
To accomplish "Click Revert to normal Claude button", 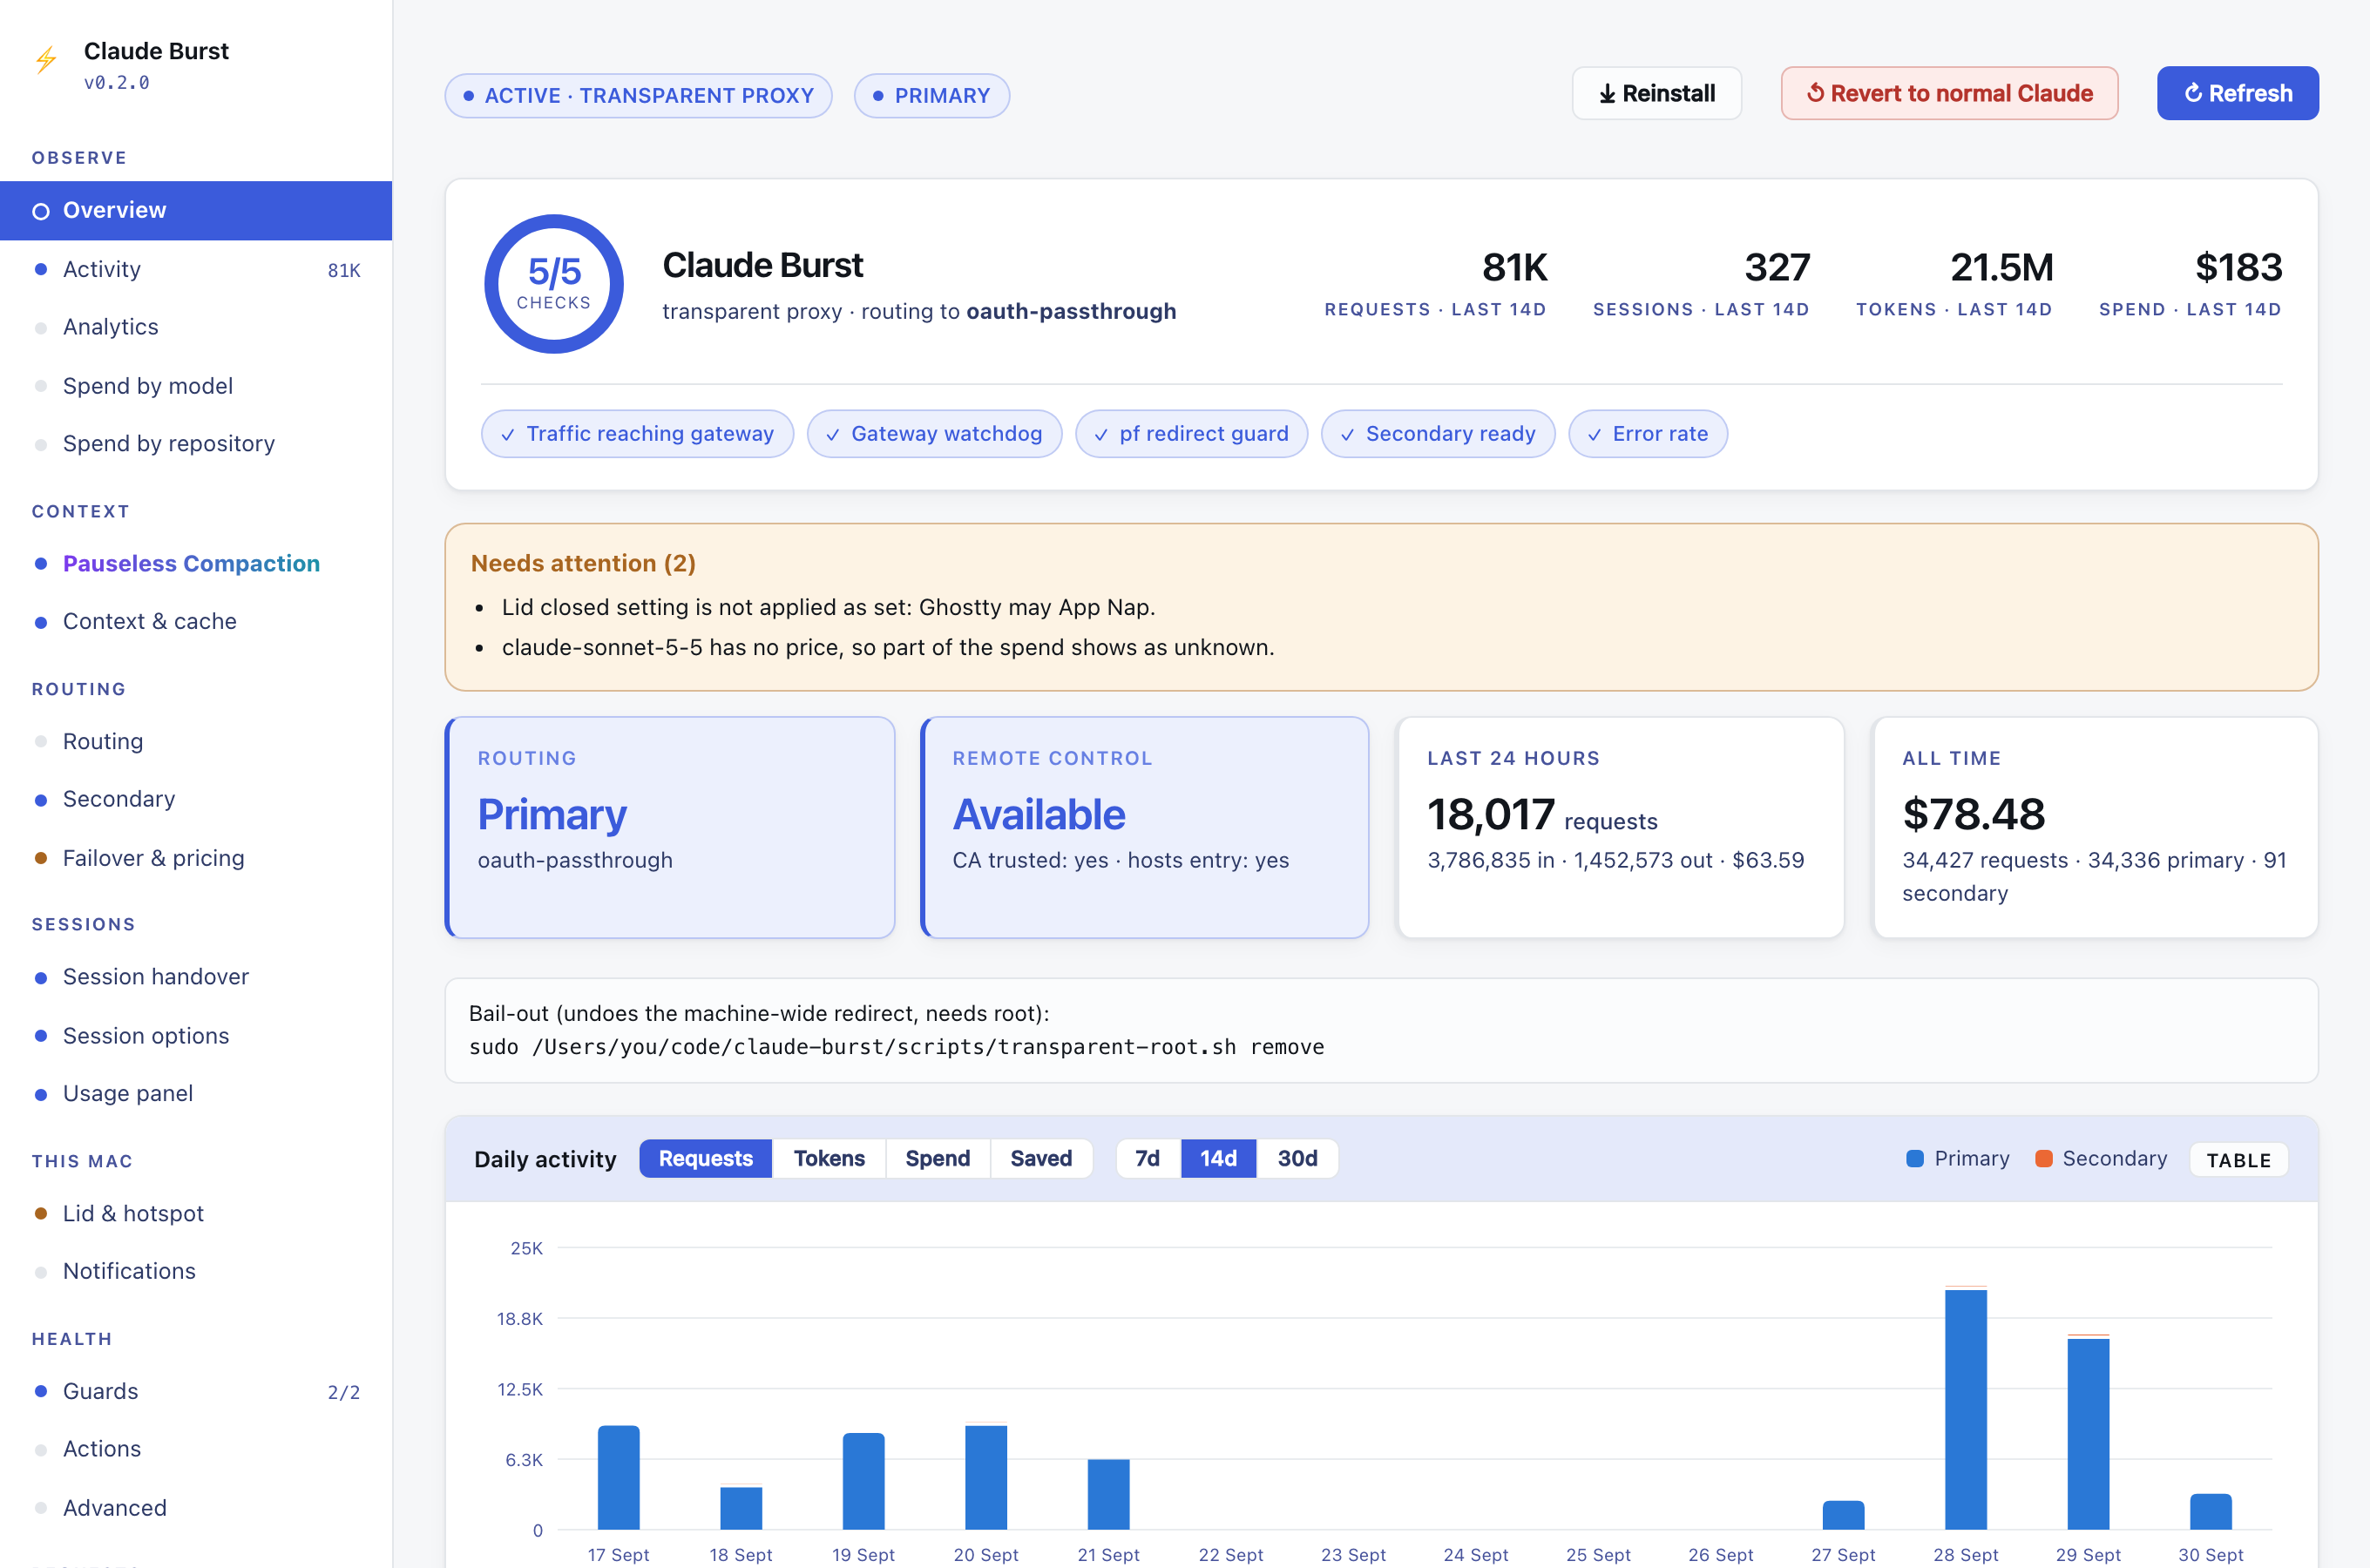I will (1949, 93).
